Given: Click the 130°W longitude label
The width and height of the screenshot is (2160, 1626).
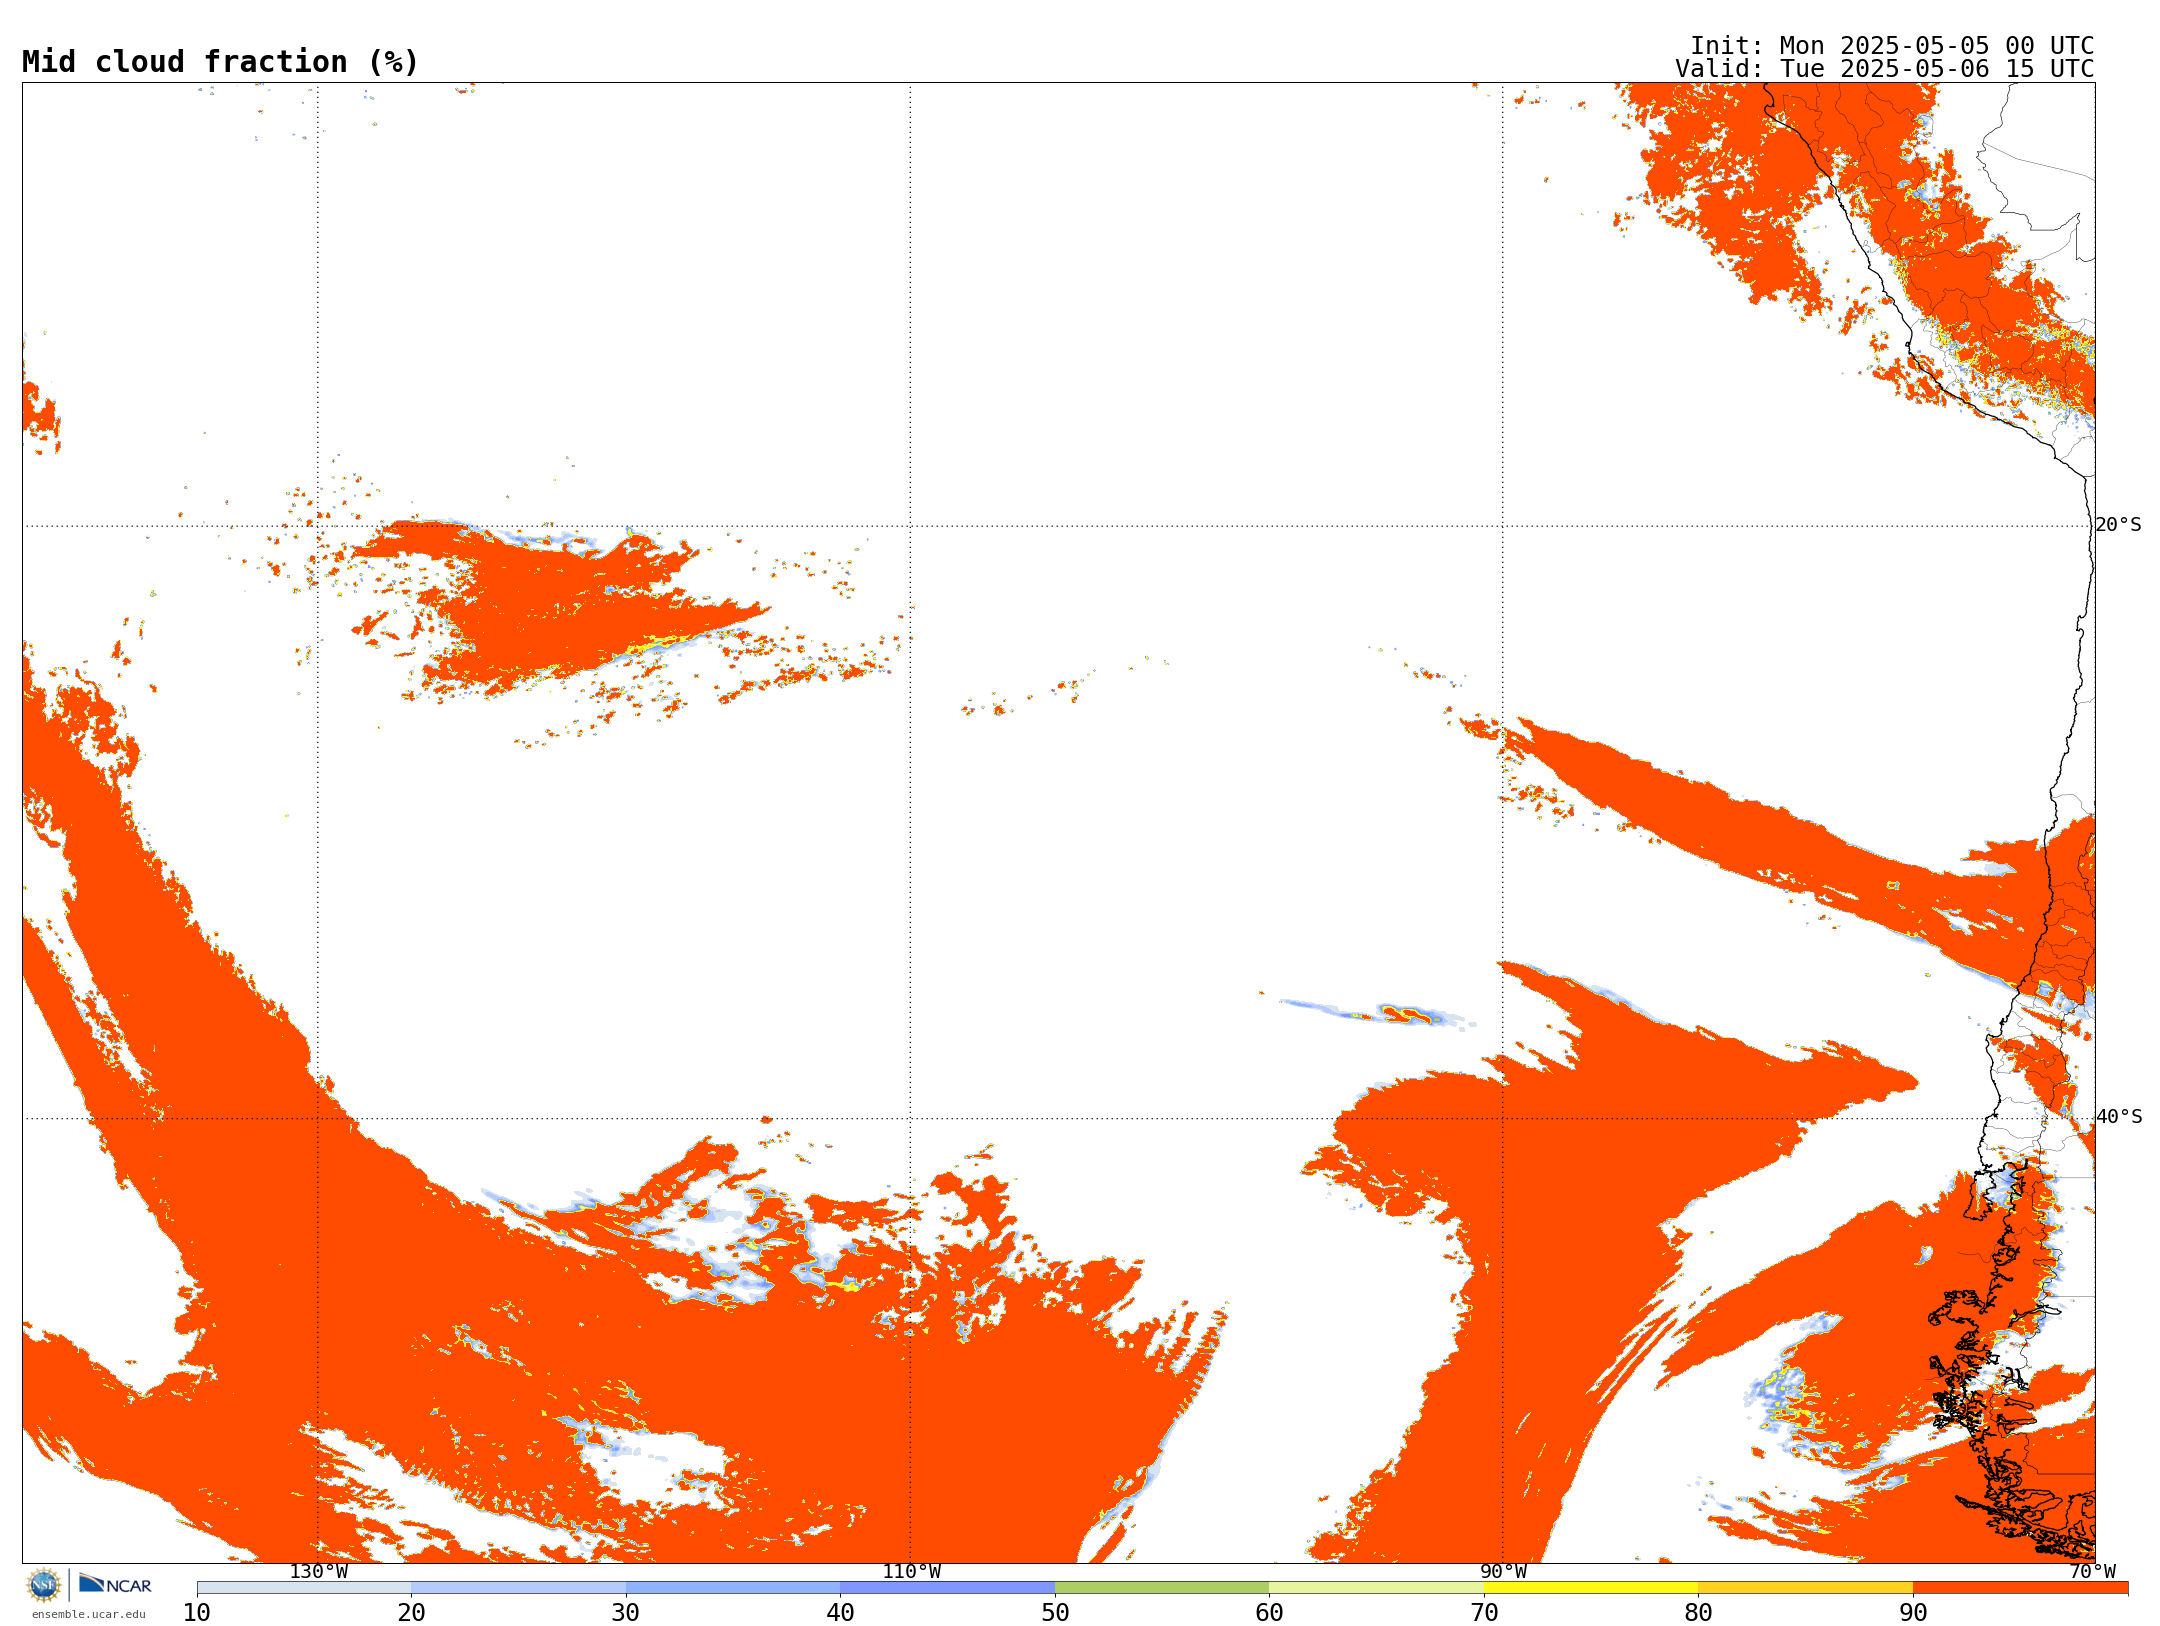Looking at the screenshot, I should tap(319, 1572).
